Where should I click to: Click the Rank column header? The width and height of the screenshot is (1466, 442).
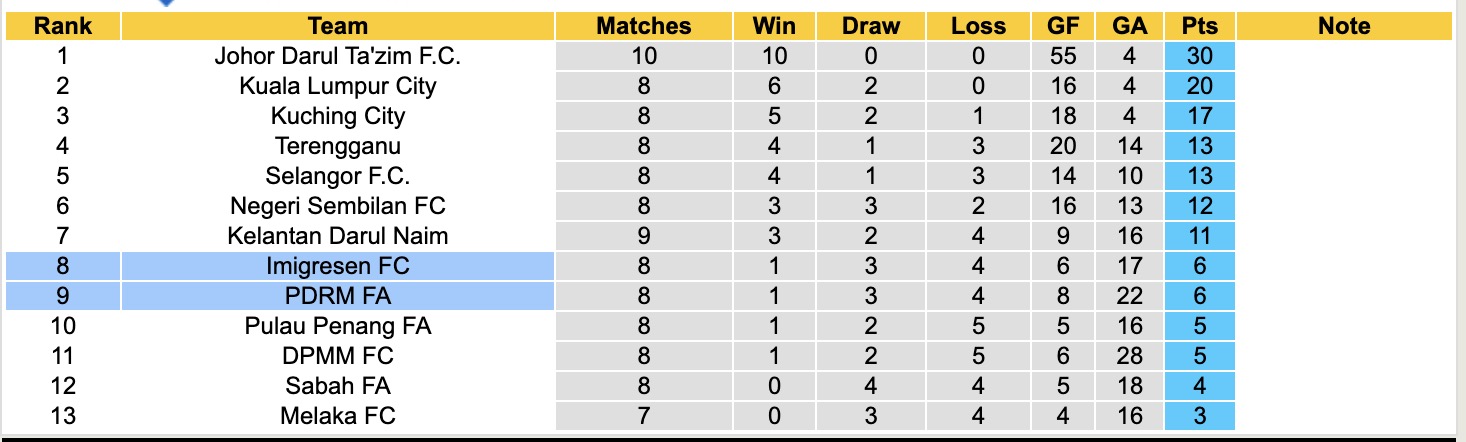tap(63, 26)
